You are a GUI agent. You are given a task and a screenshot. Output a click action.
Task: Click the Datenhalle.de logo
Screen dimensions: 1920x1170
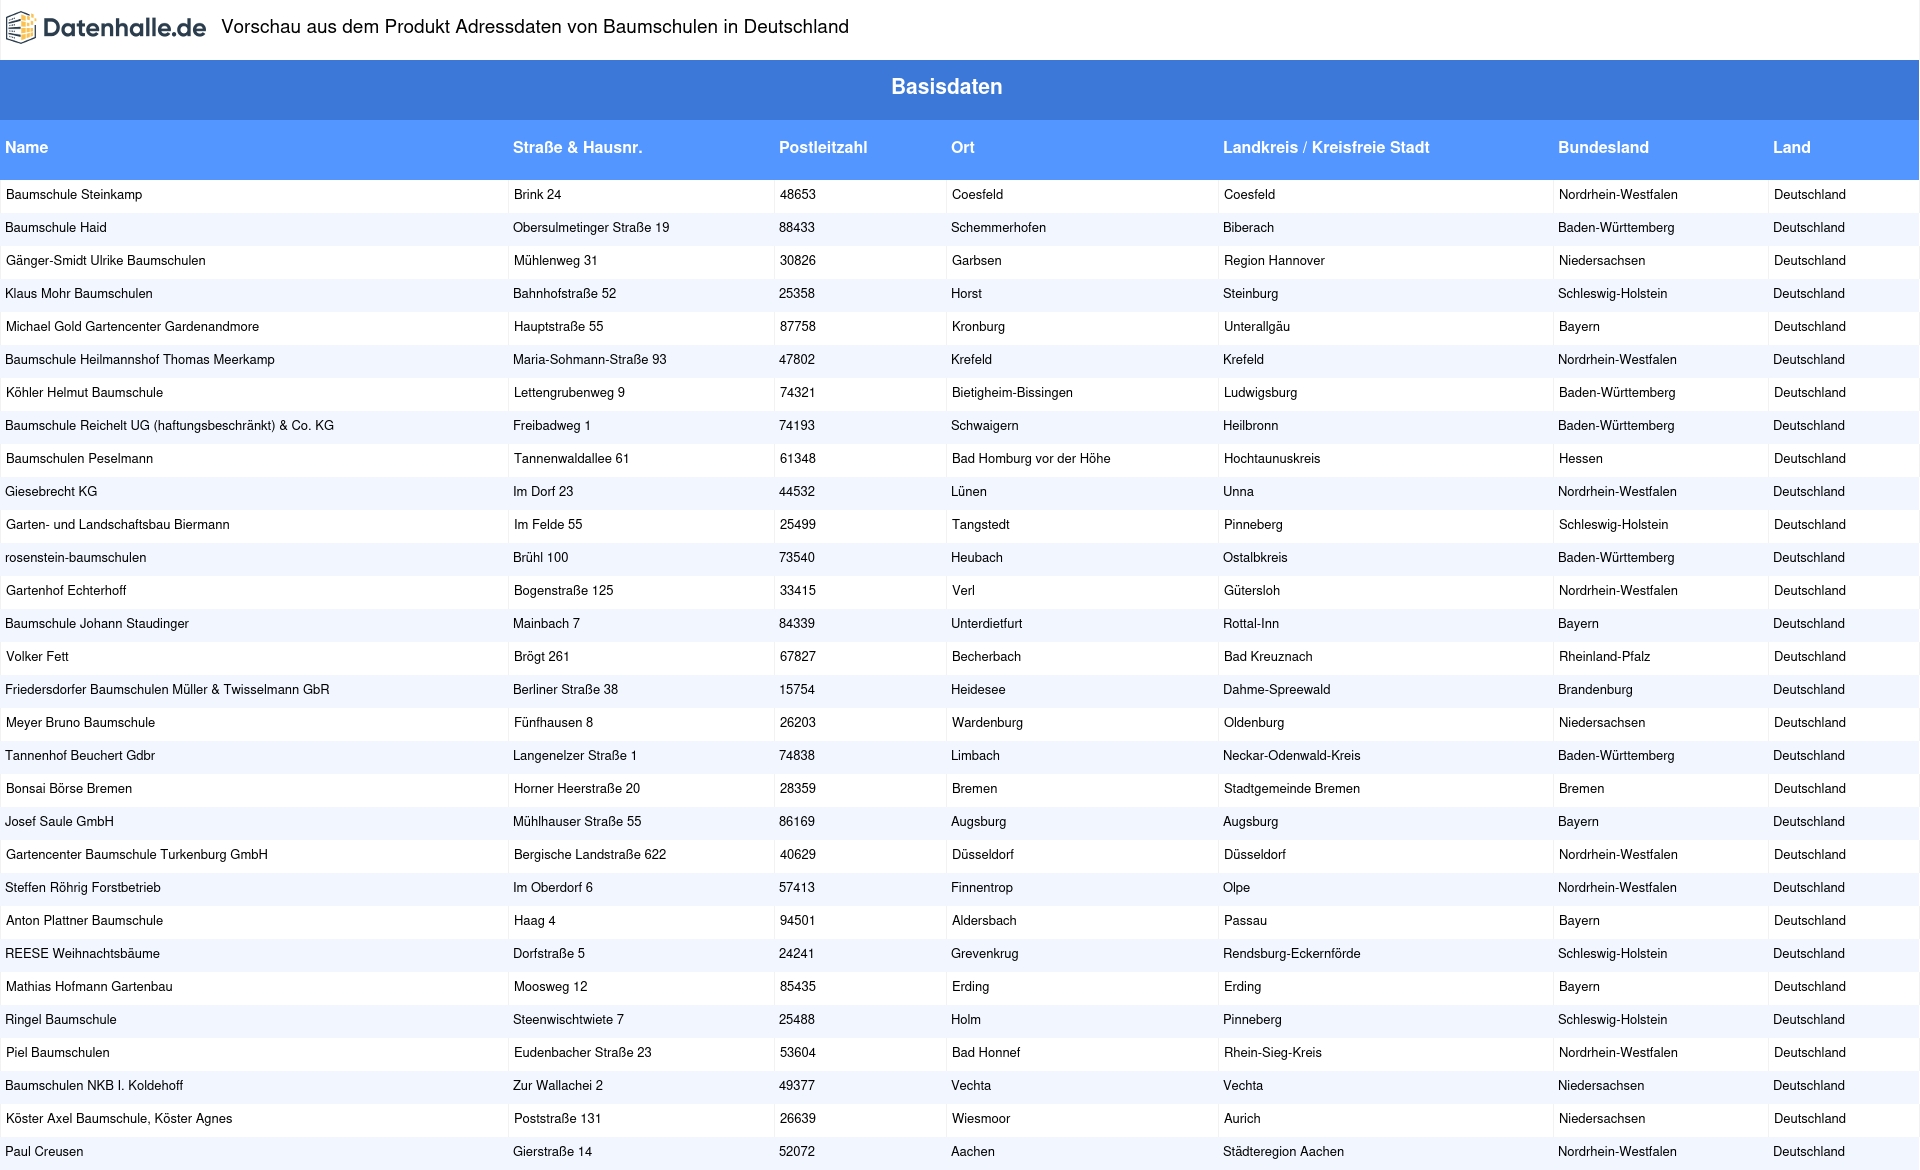coord(107,27)
